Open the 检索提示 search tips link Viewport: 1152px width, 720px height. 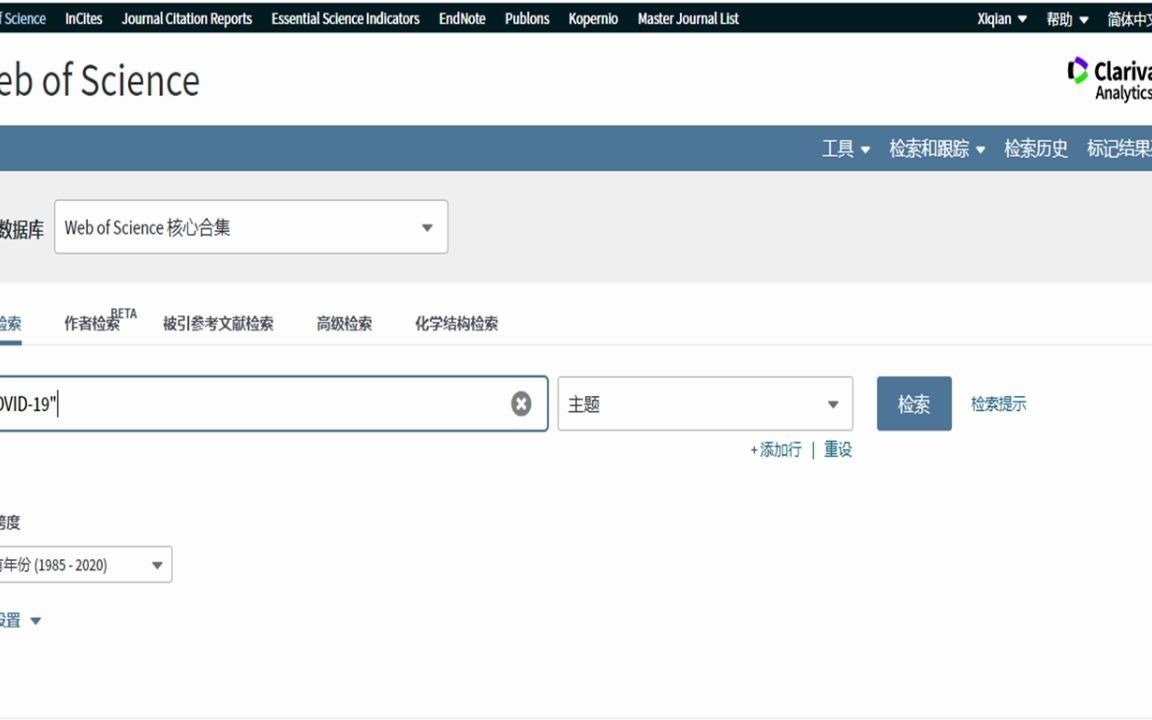click(998, 403)
